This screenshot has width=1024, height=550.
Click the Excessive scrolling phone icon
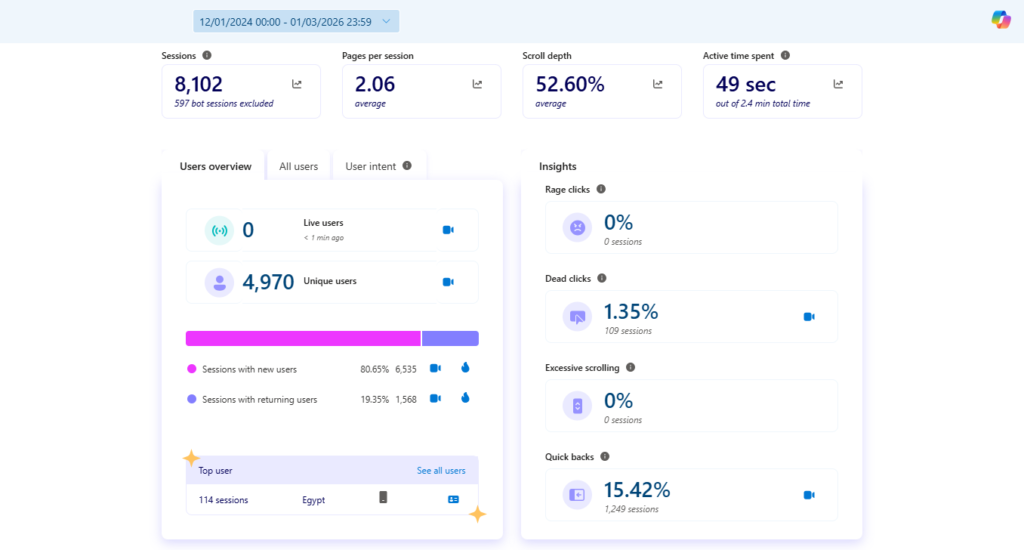tap(577, 406)
